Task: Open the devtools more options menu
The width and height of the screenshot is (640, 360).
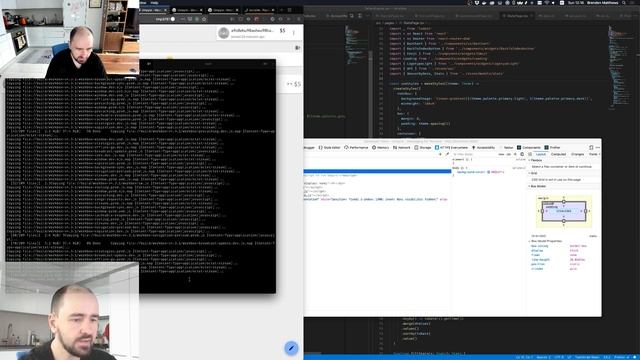Action: coord(598,147)
